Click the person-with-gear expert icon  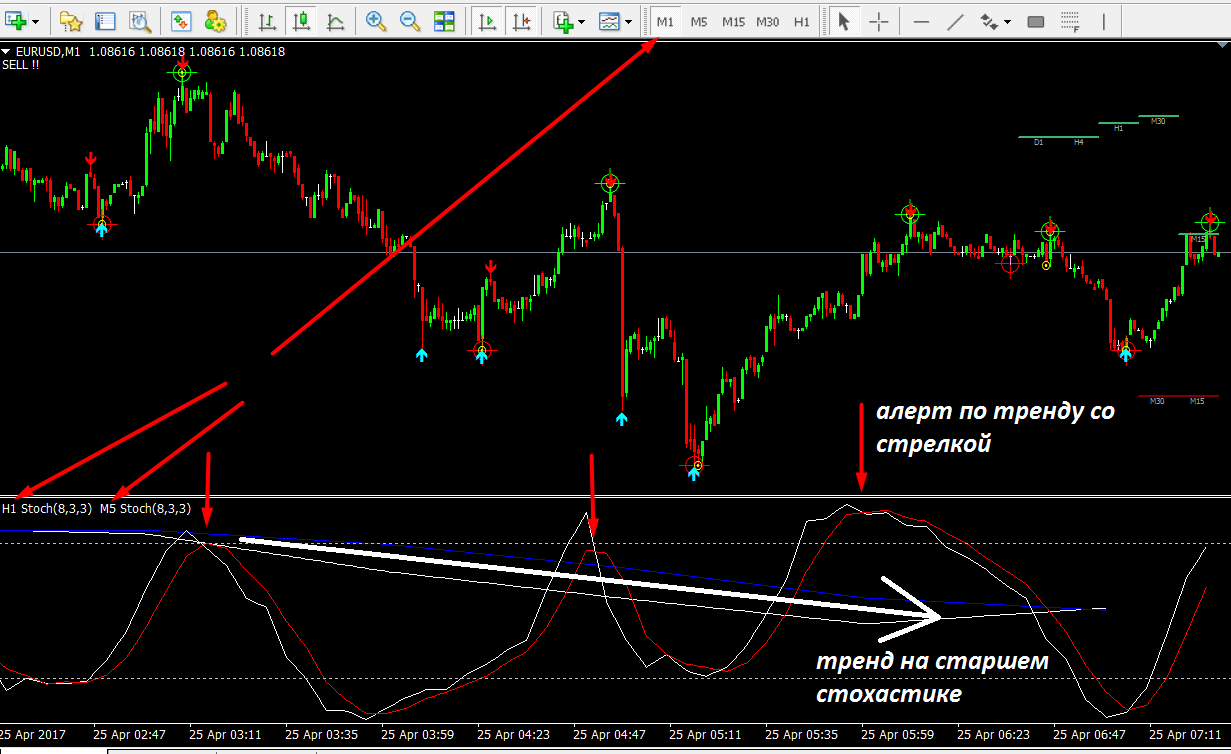(215, 21)
